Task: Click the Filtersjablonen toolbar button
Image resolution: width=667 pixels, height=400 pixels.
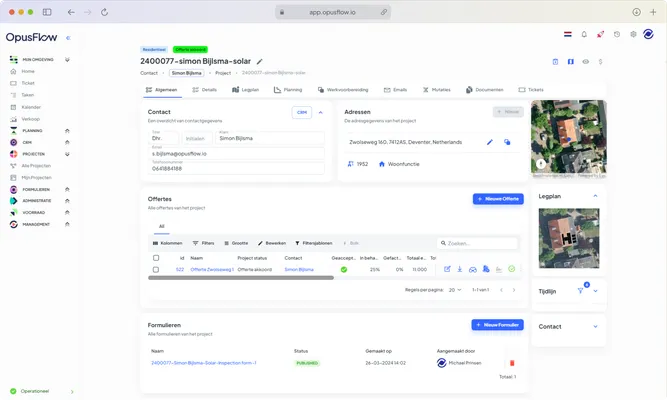Action: pyautogui.click(x=314, y=243)
